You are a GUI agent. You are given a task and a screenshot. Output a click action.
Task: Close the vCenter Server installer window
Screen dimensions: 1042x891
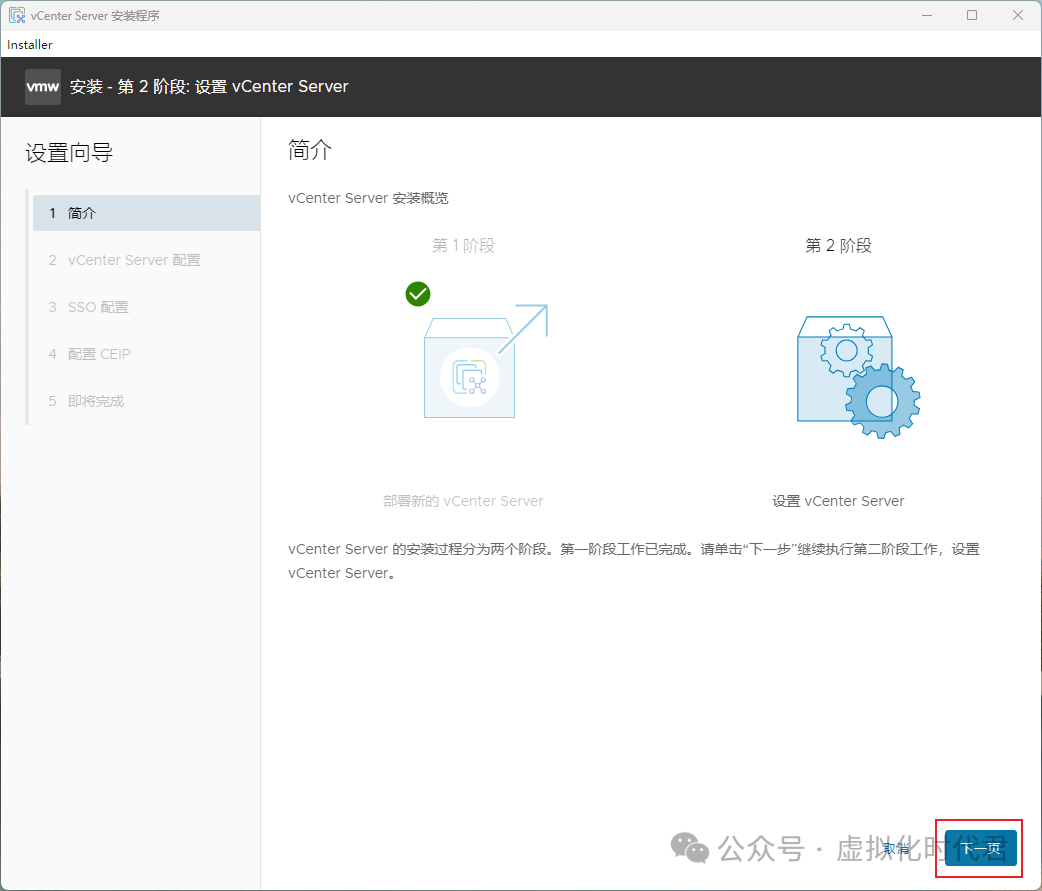[1017, 15]
